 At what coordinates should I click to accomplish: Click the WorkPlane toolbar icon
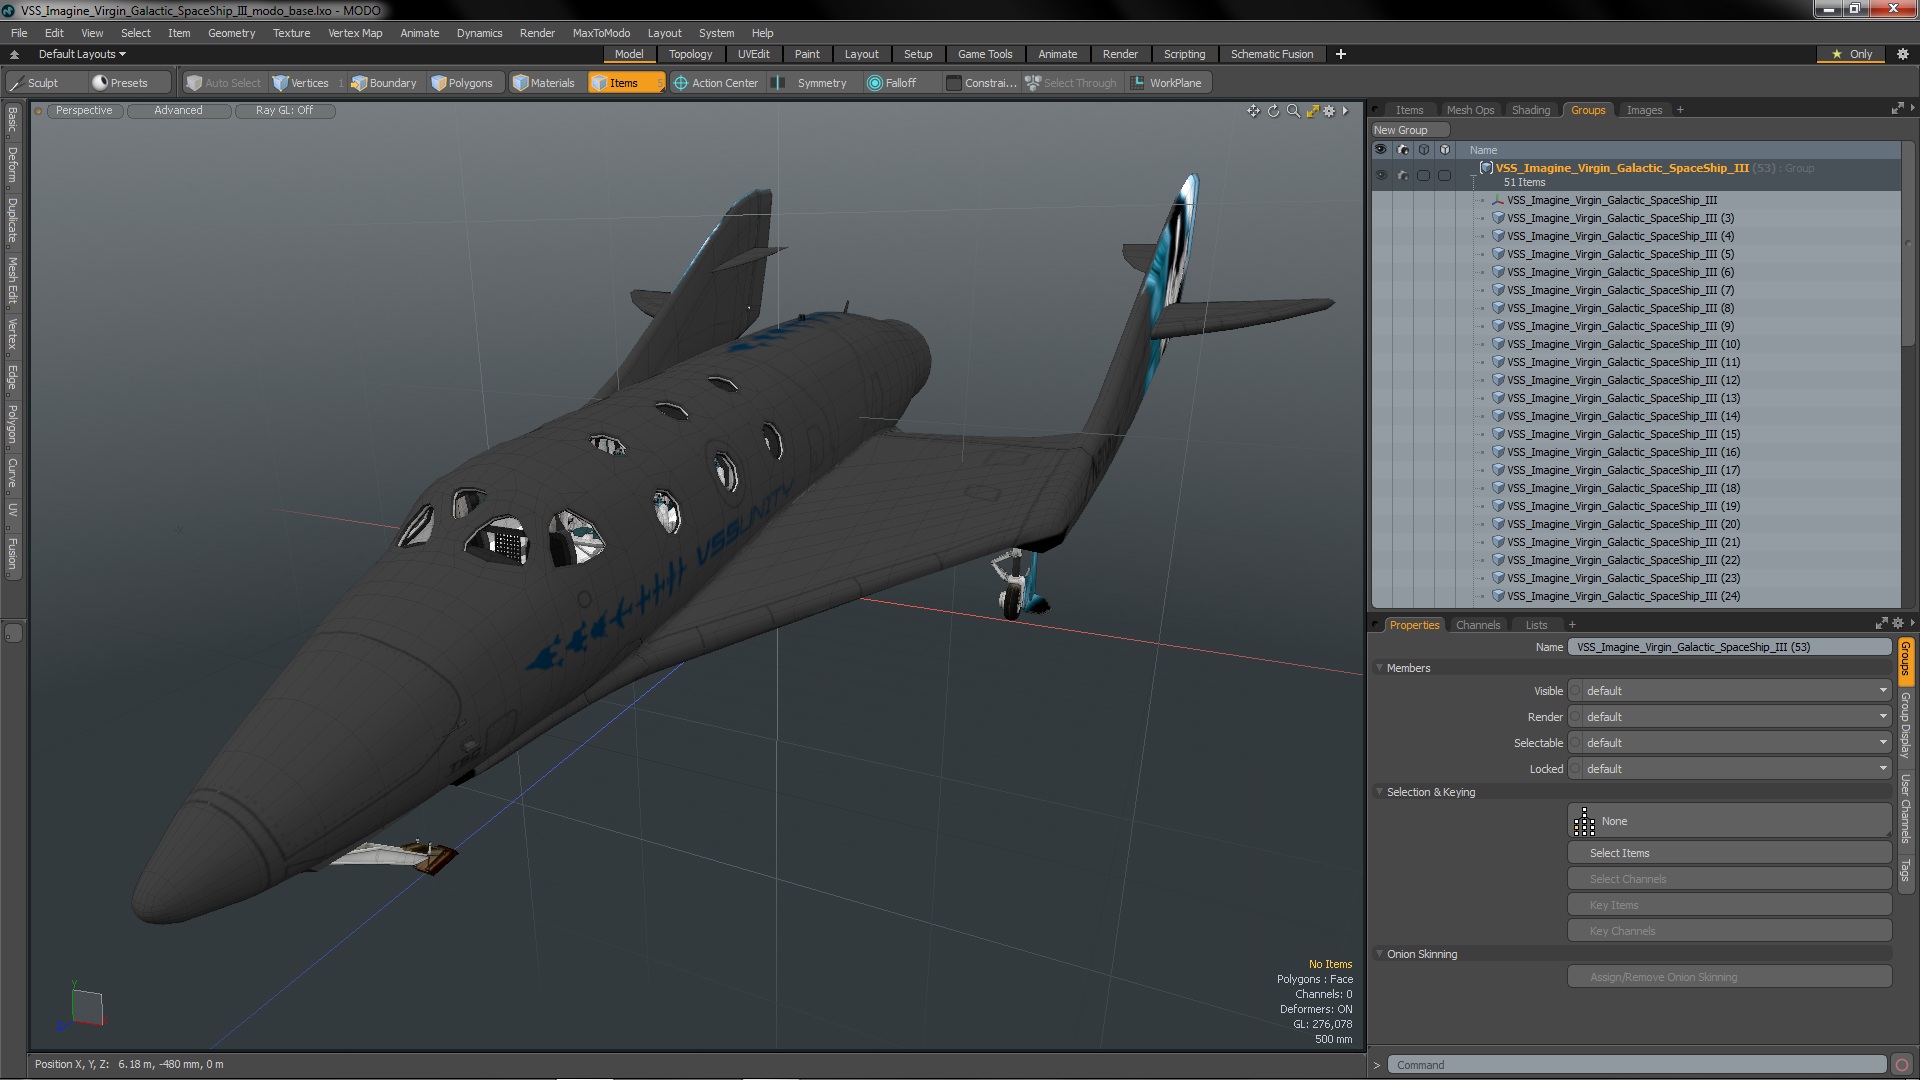pos(1138,83)
